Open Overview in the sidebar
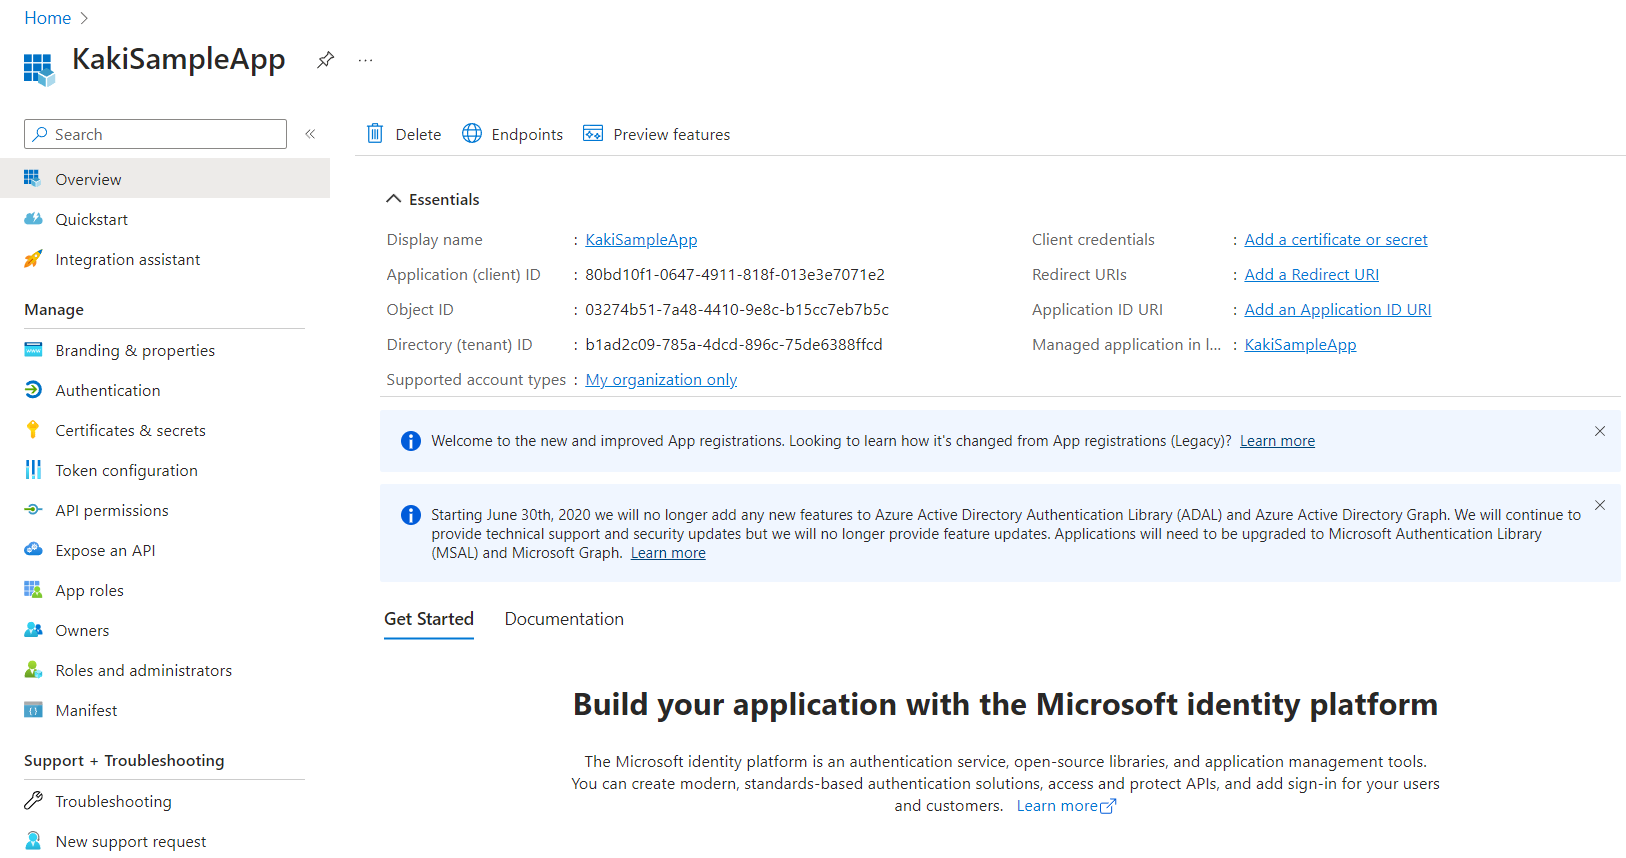1626x858 pixels. [x=165, y=178]
